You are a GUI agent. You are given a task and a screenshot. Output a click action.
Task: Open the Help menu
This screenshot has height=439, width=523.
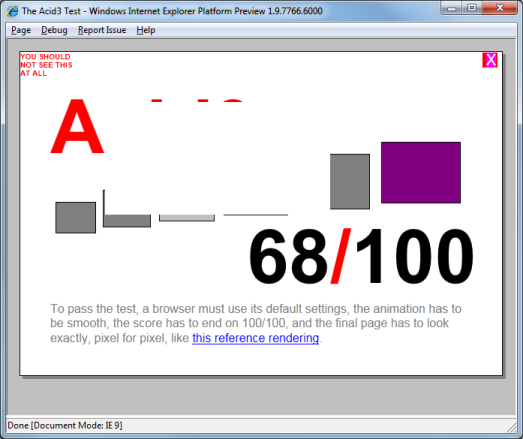tap(146, 30)
